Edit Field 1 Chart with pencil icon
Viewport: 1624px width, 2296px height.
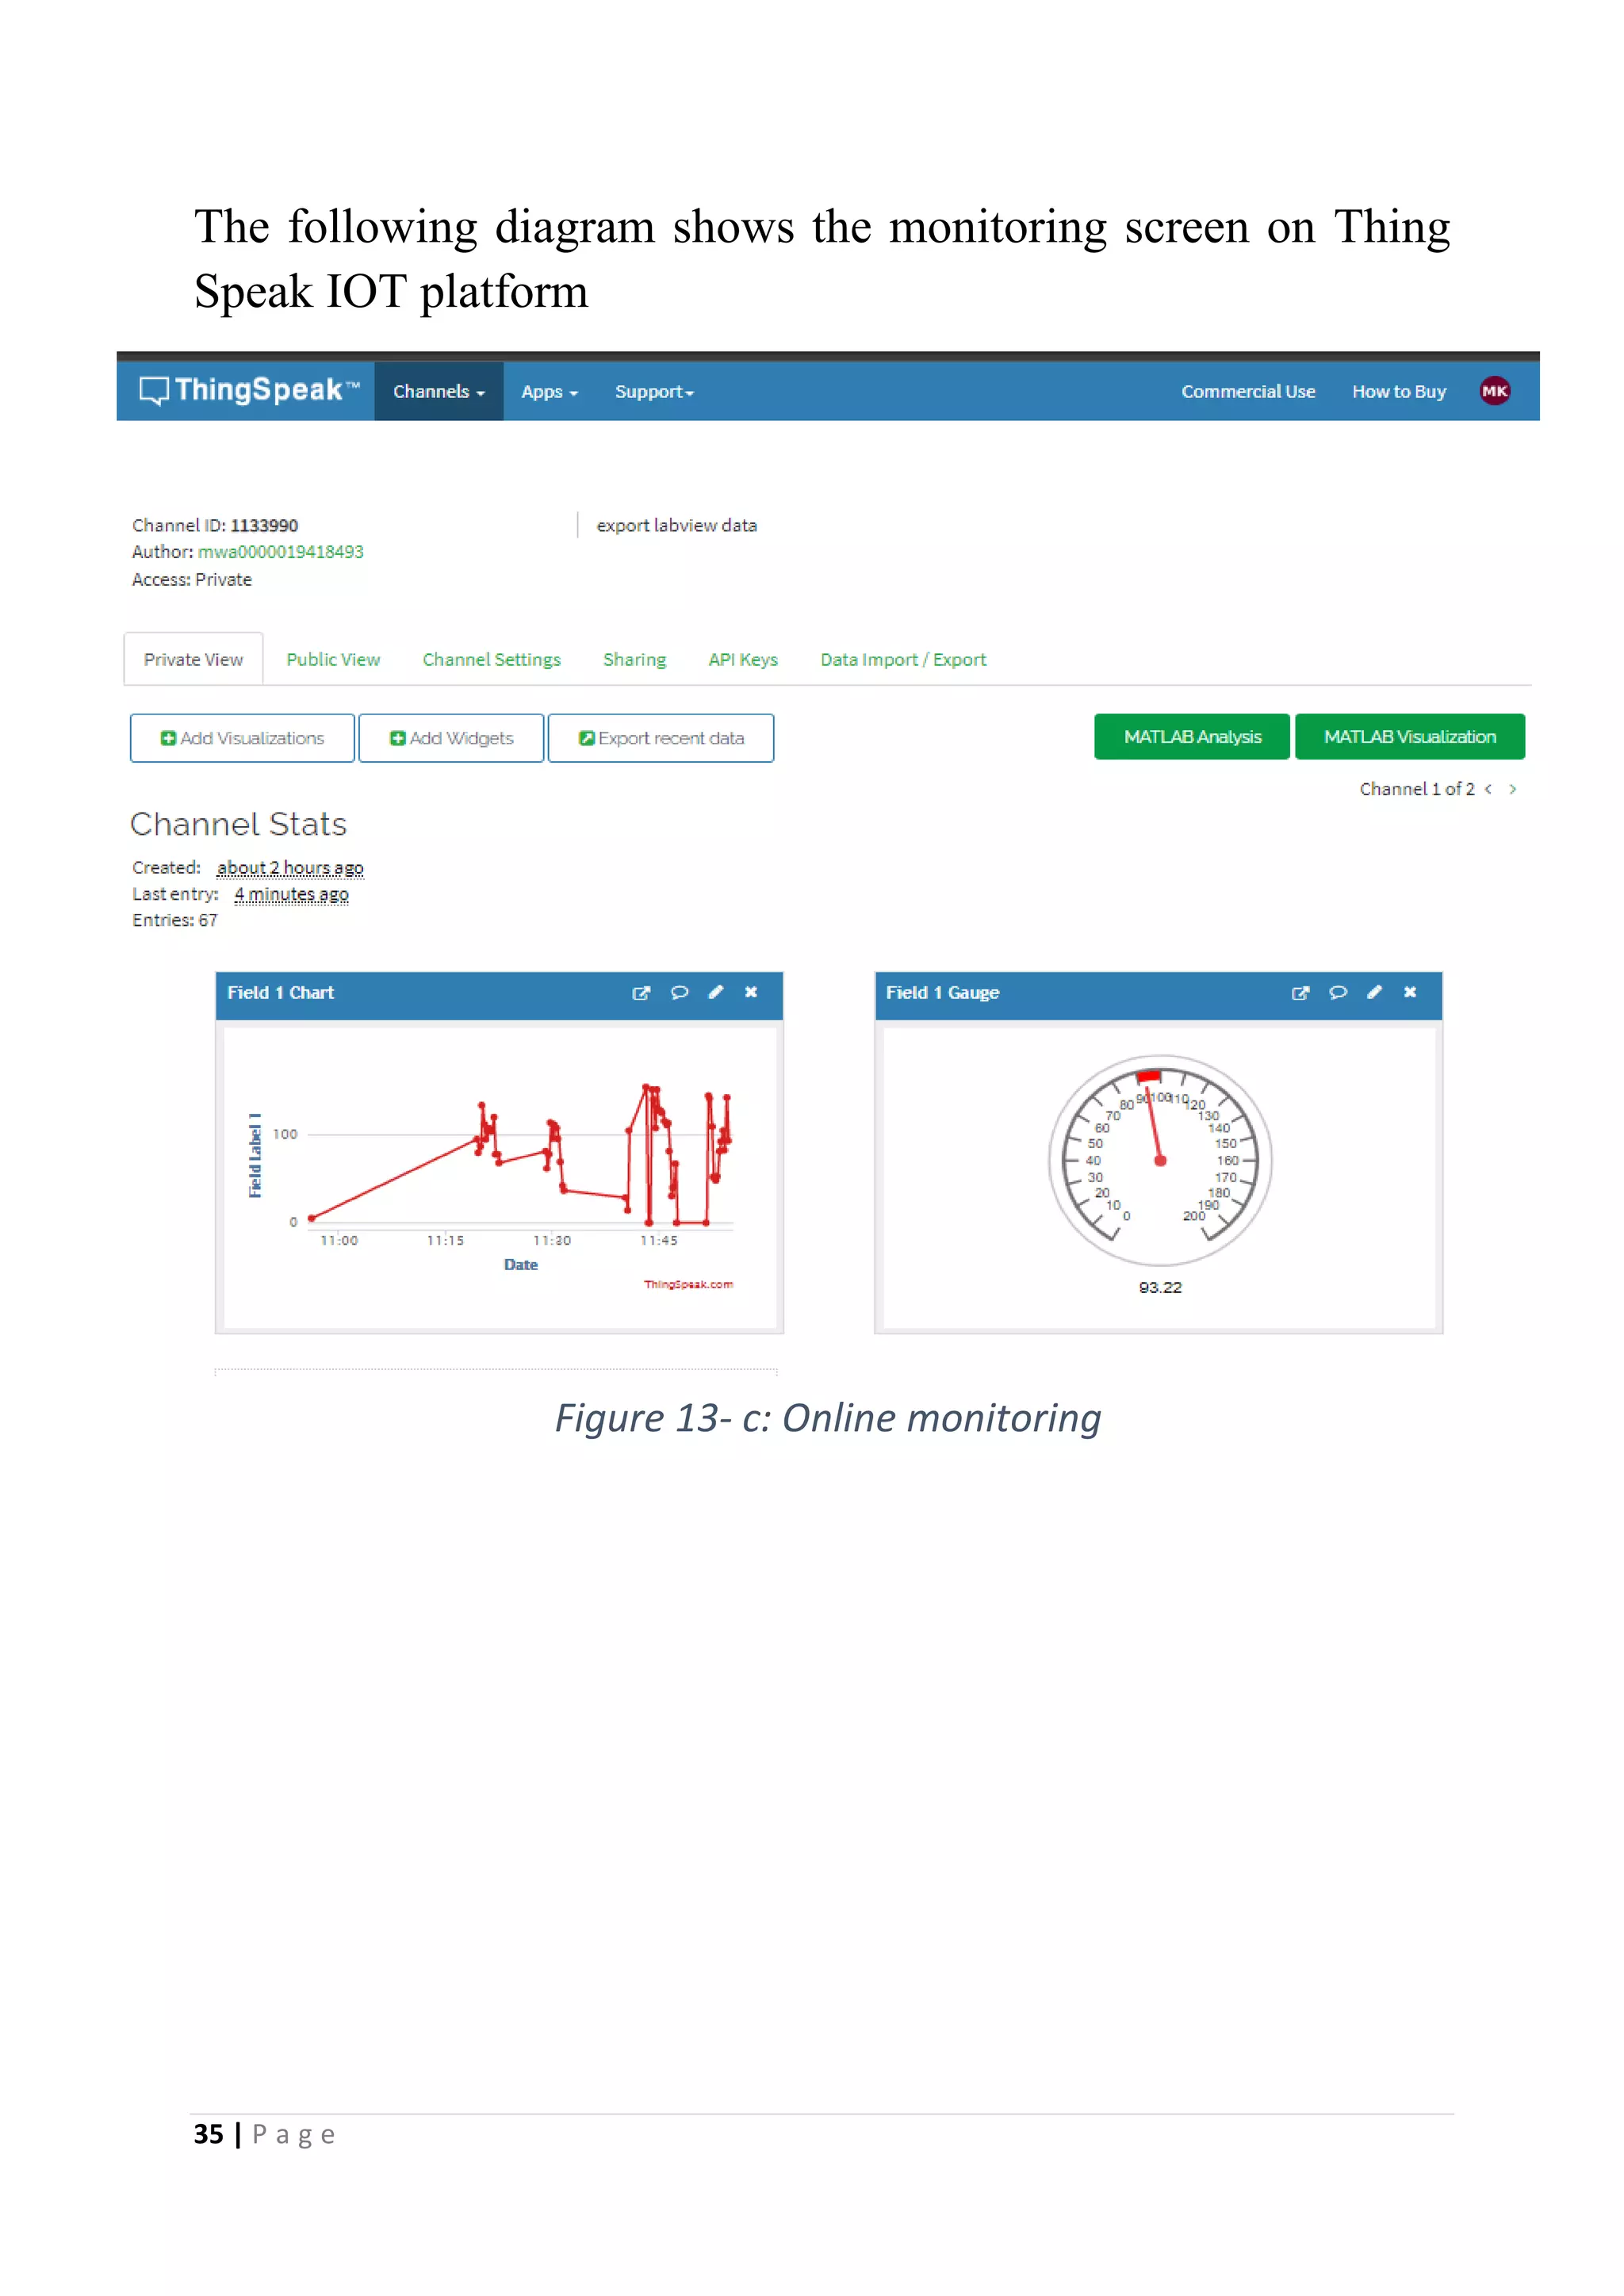[x=715, y=992]
